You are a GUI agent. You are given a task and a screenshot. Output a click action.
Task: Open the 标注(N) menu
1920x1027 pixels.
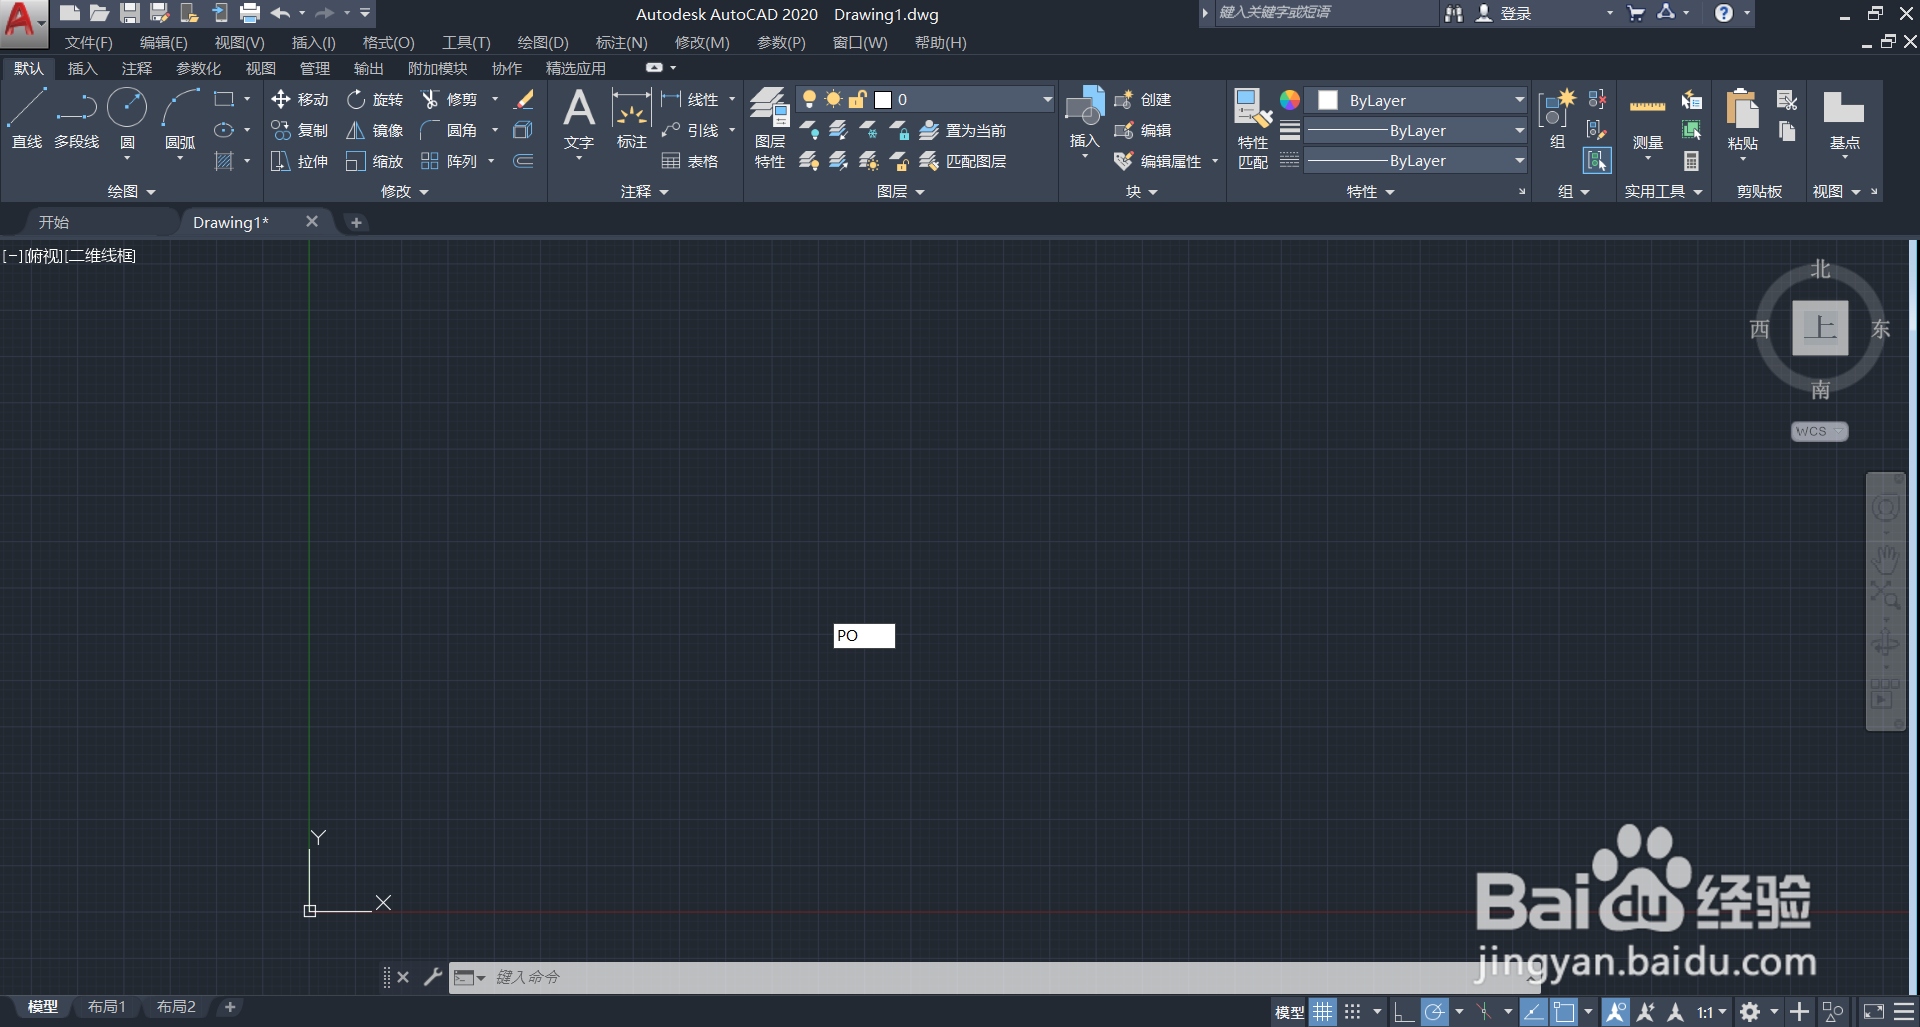click(621, 42)
